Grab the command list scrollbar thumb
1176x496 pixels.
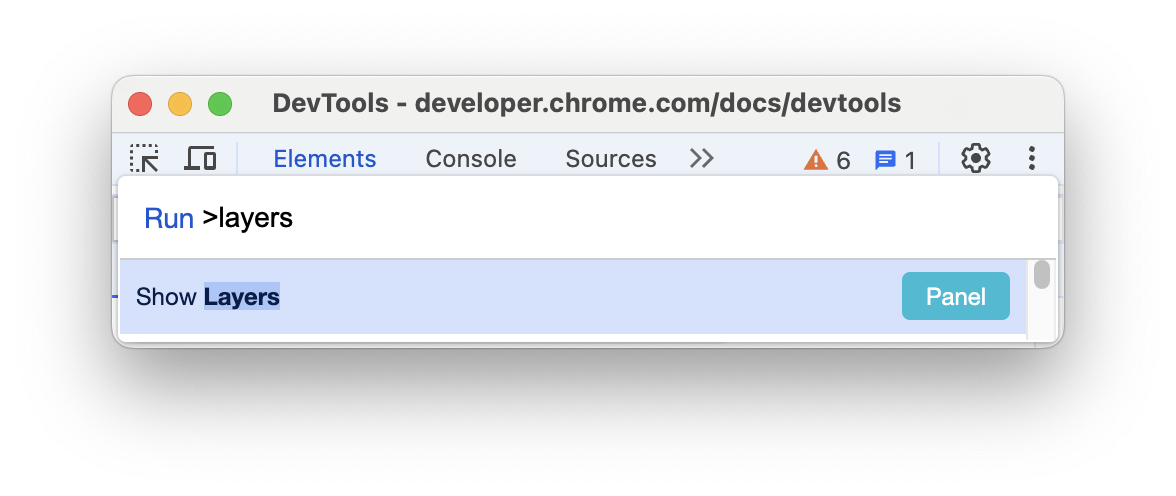click(1042, 275)
